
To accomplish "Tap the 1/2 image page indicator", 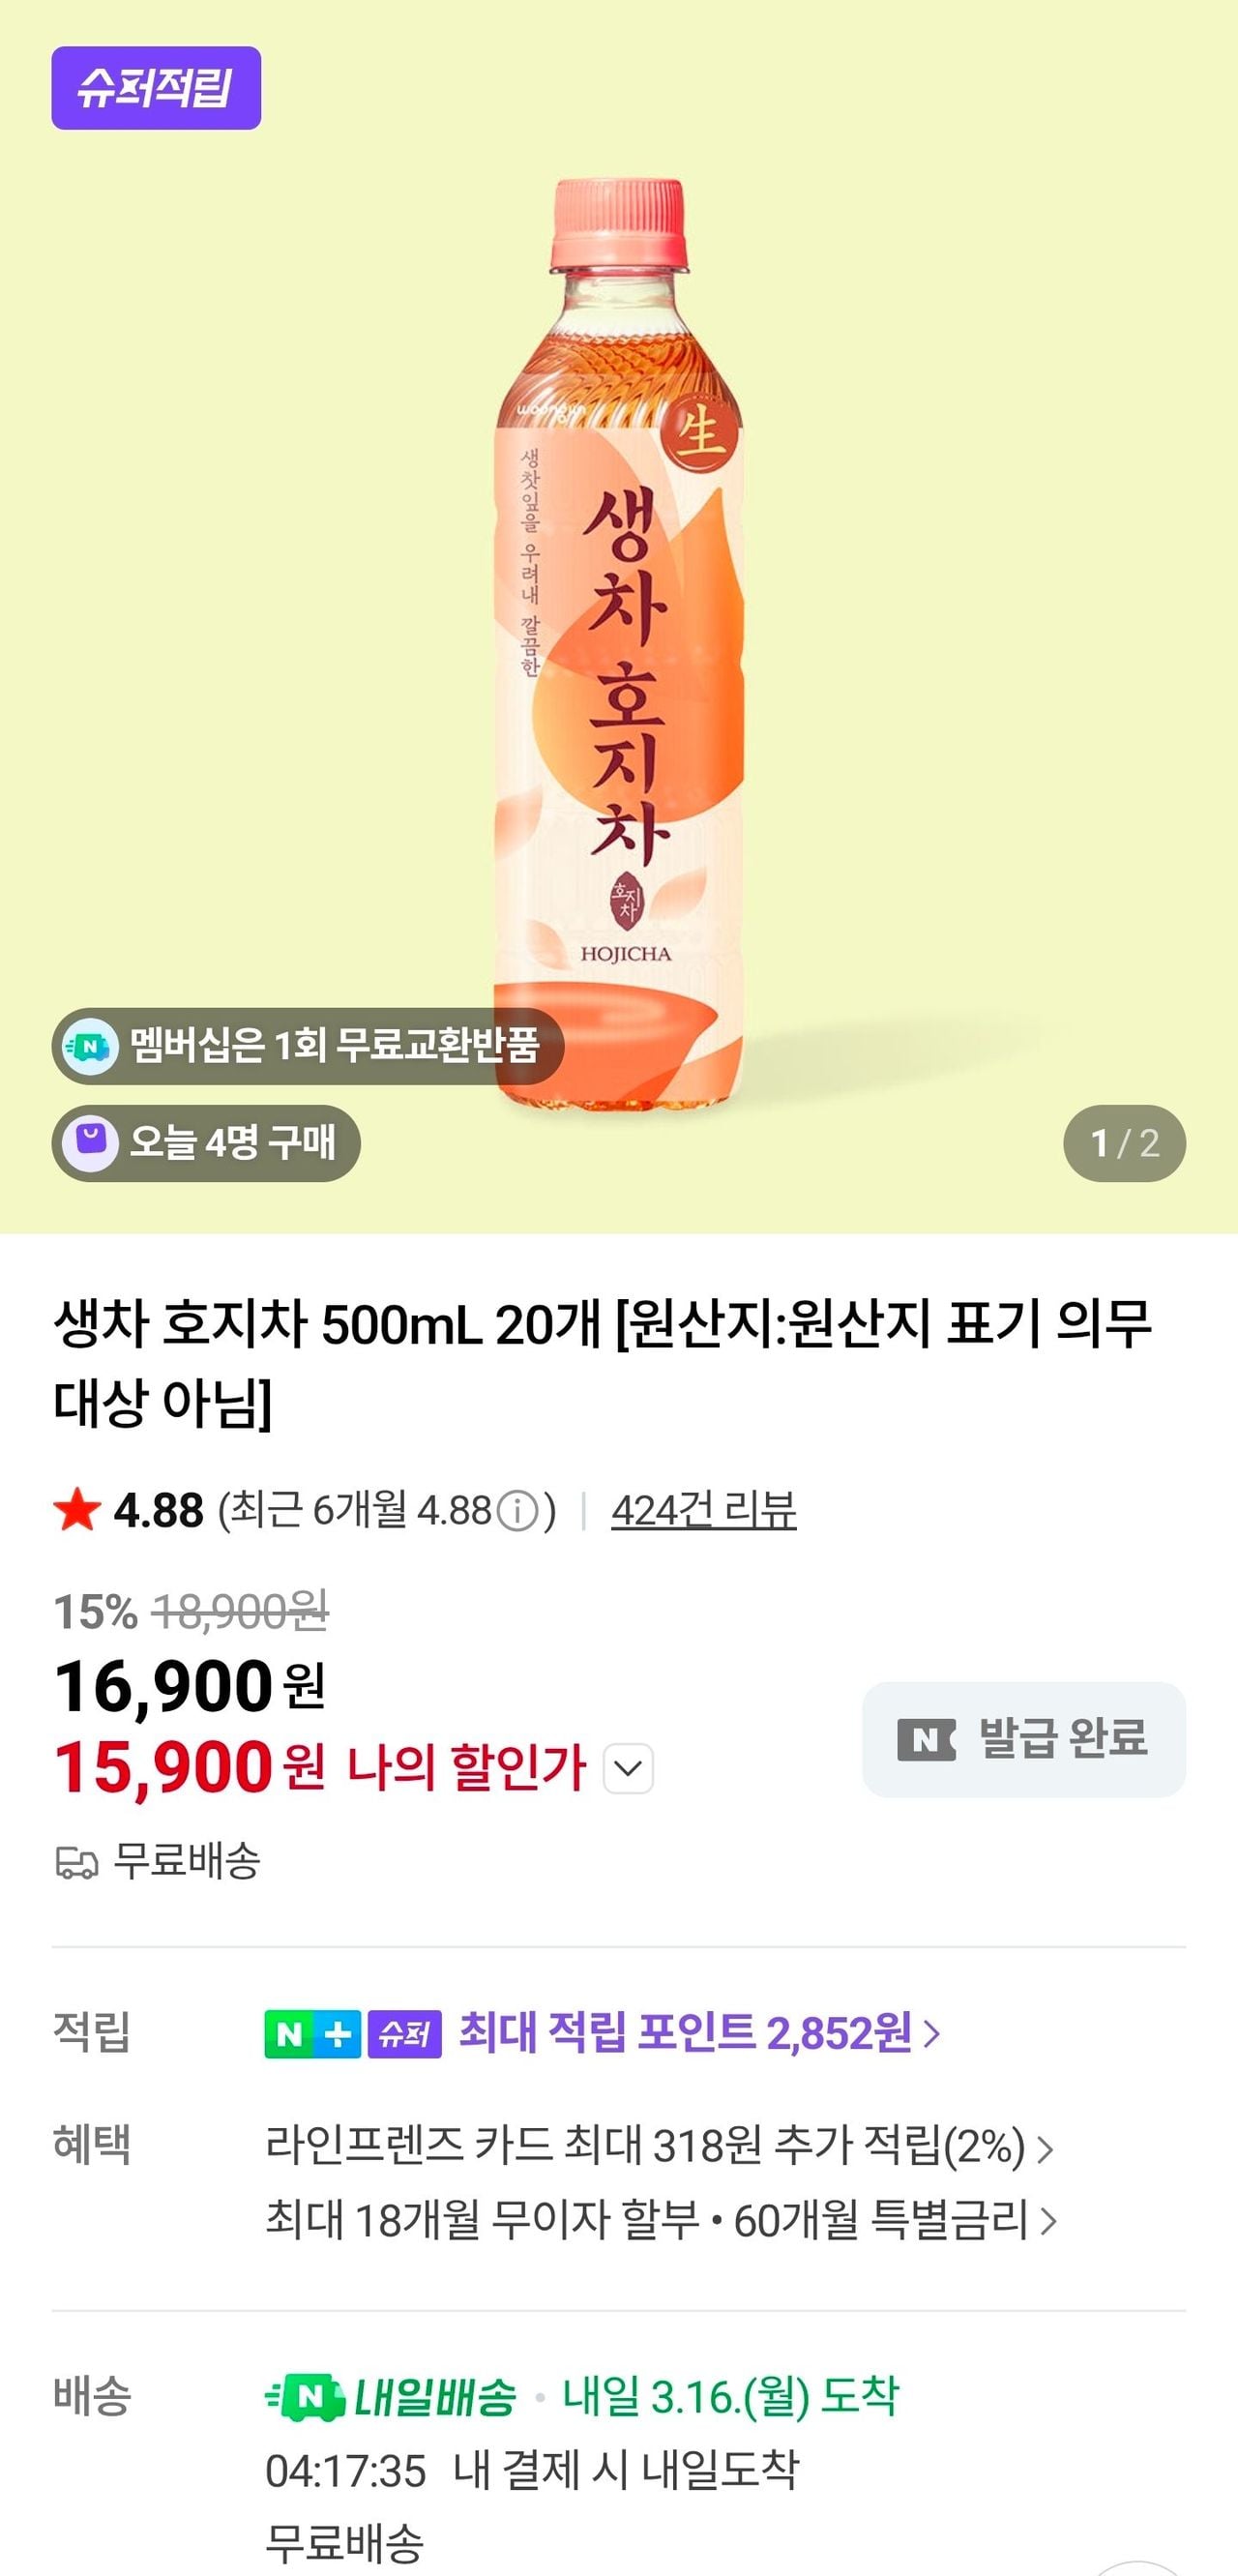I will click(1124, 1143).
